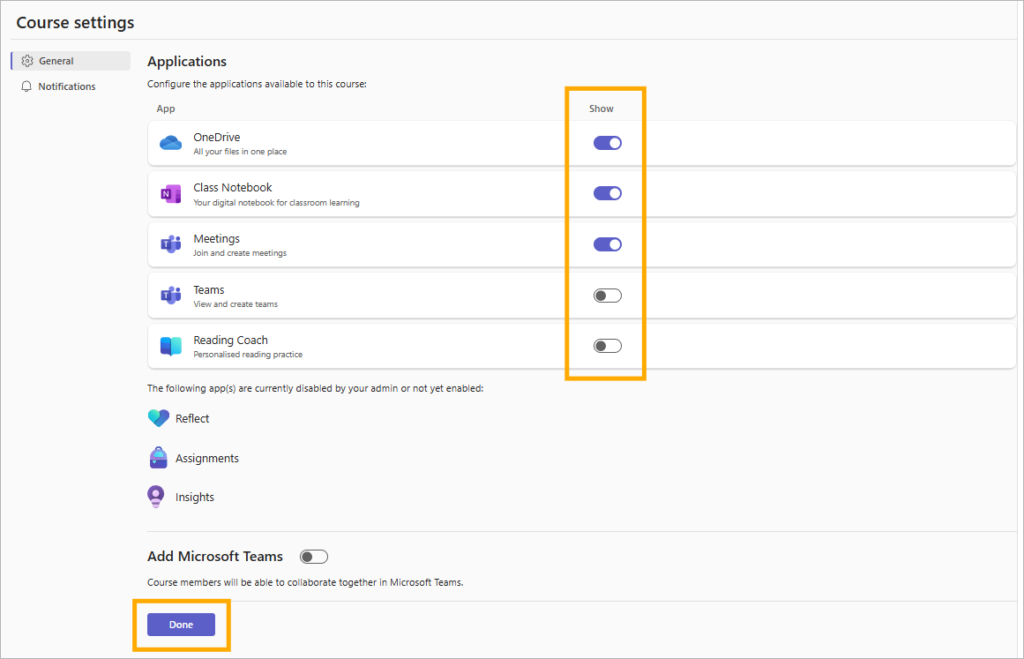This screenshot has width=1024, height=659.
Task: Select the Reading Coach app title
Action: 231,340
